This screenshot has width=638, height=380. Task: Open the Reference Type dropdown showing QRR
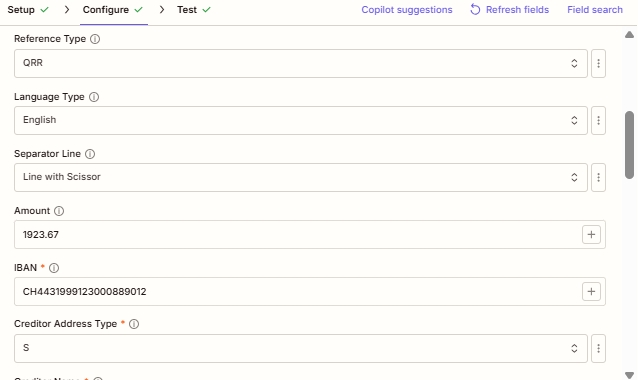(301, 63)
